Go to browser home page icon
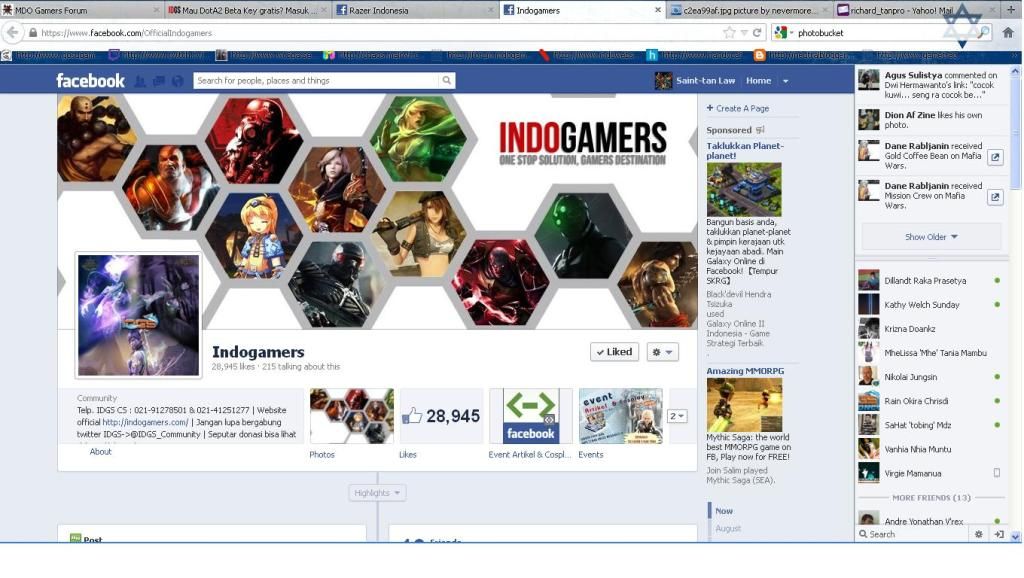Screen dimensions: 1024x578 [1008, 32]
